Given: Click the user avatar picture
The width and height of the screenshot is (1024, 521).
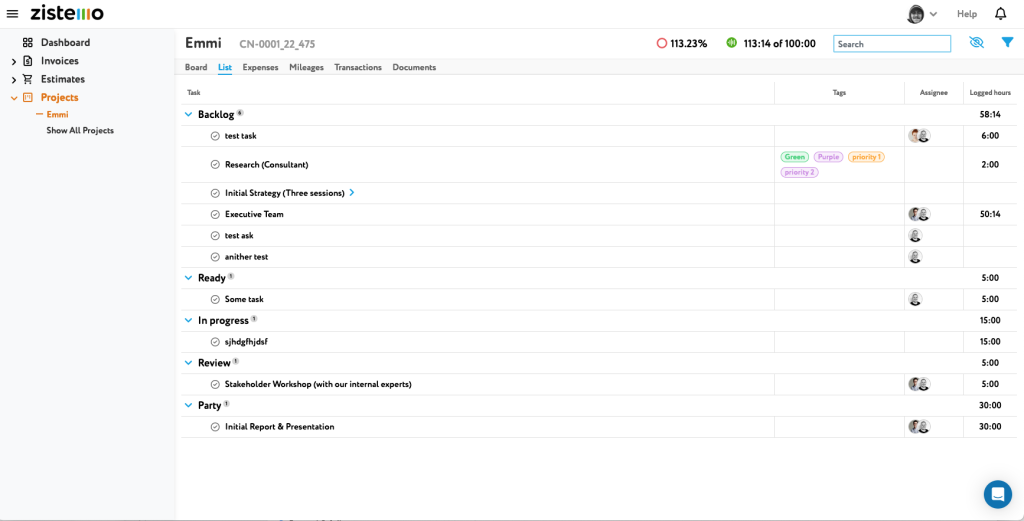Looking at the screenshot, I should click(916, 14).
